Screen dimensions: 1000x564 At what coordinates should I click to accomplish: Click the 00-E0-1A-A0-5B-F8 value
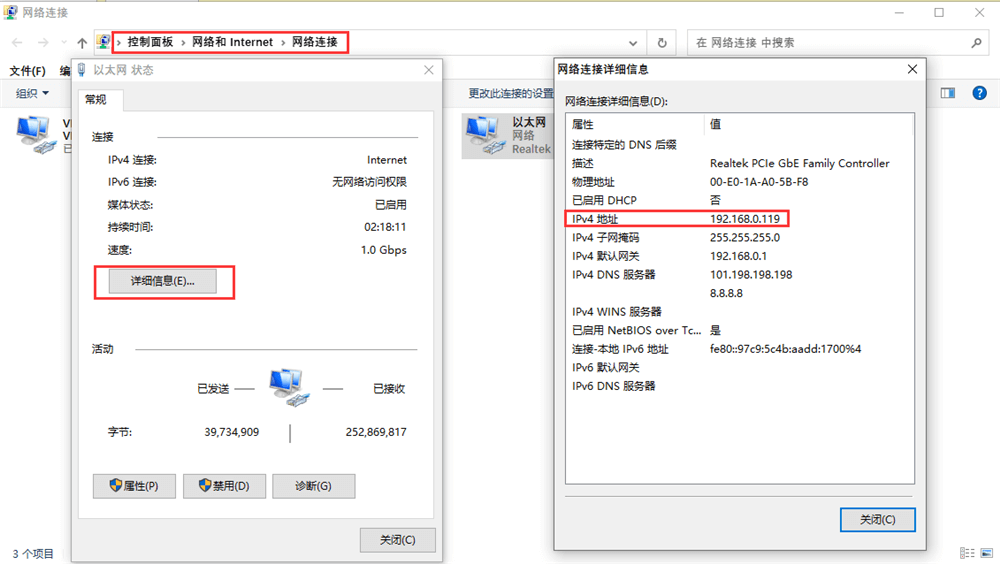pos(759,182)
